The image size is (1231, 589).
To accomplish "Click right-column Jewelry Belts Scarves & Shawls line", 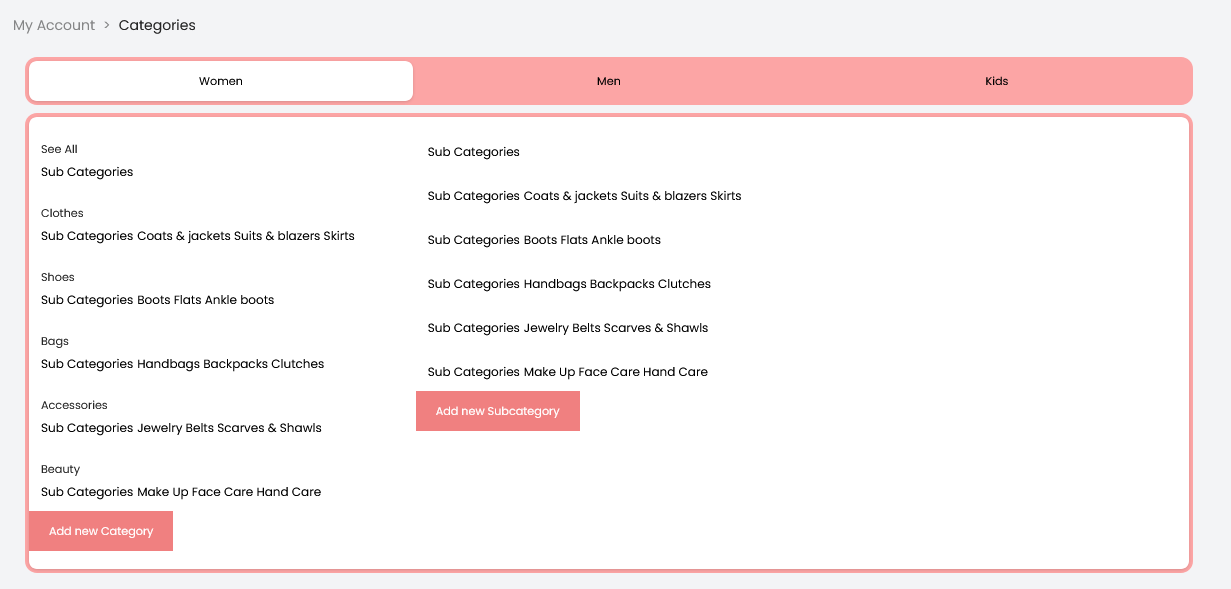I will [568, 328].
